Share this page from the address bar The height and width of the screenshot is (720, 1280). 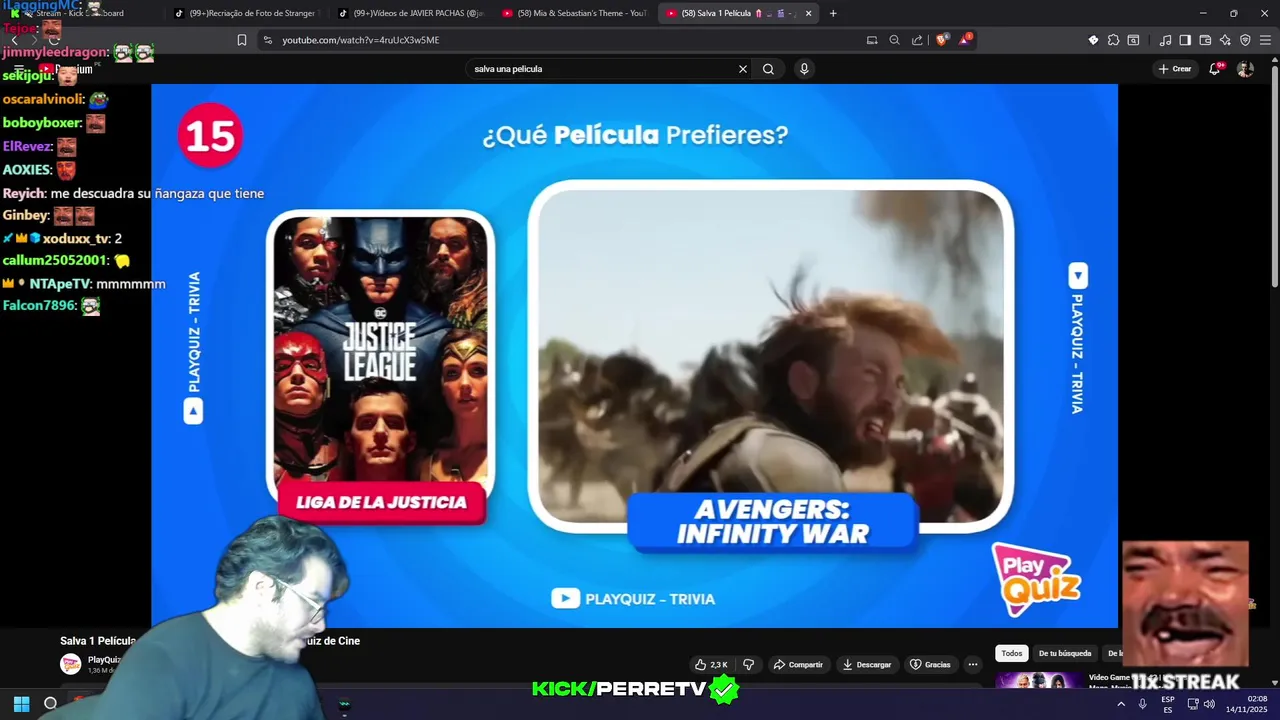tap(917, 40)
